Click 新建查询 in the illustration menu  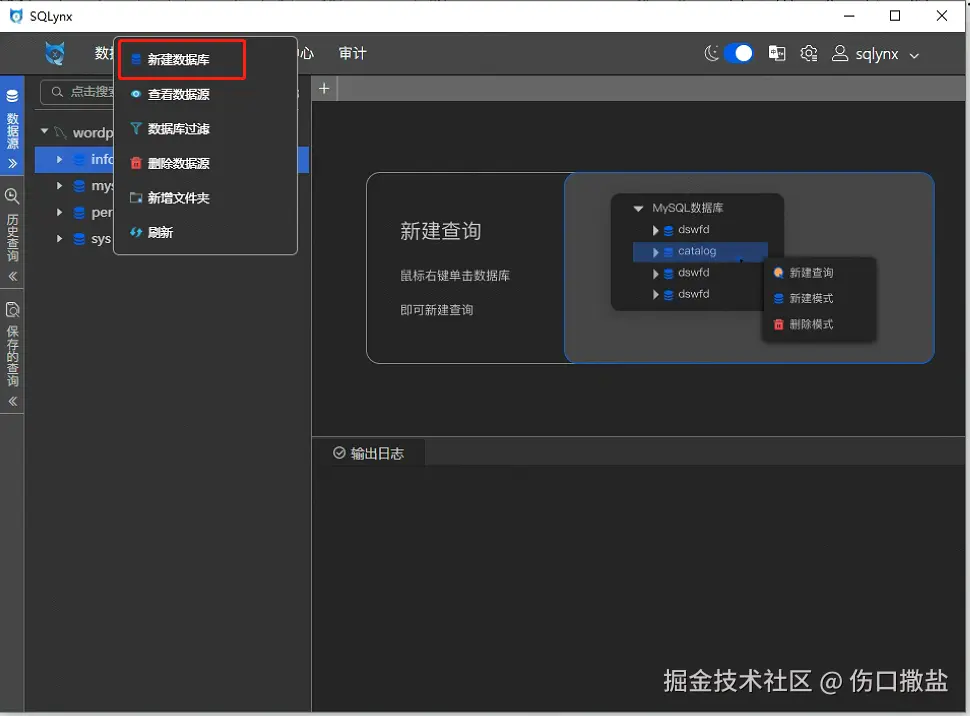coord(811,272)
